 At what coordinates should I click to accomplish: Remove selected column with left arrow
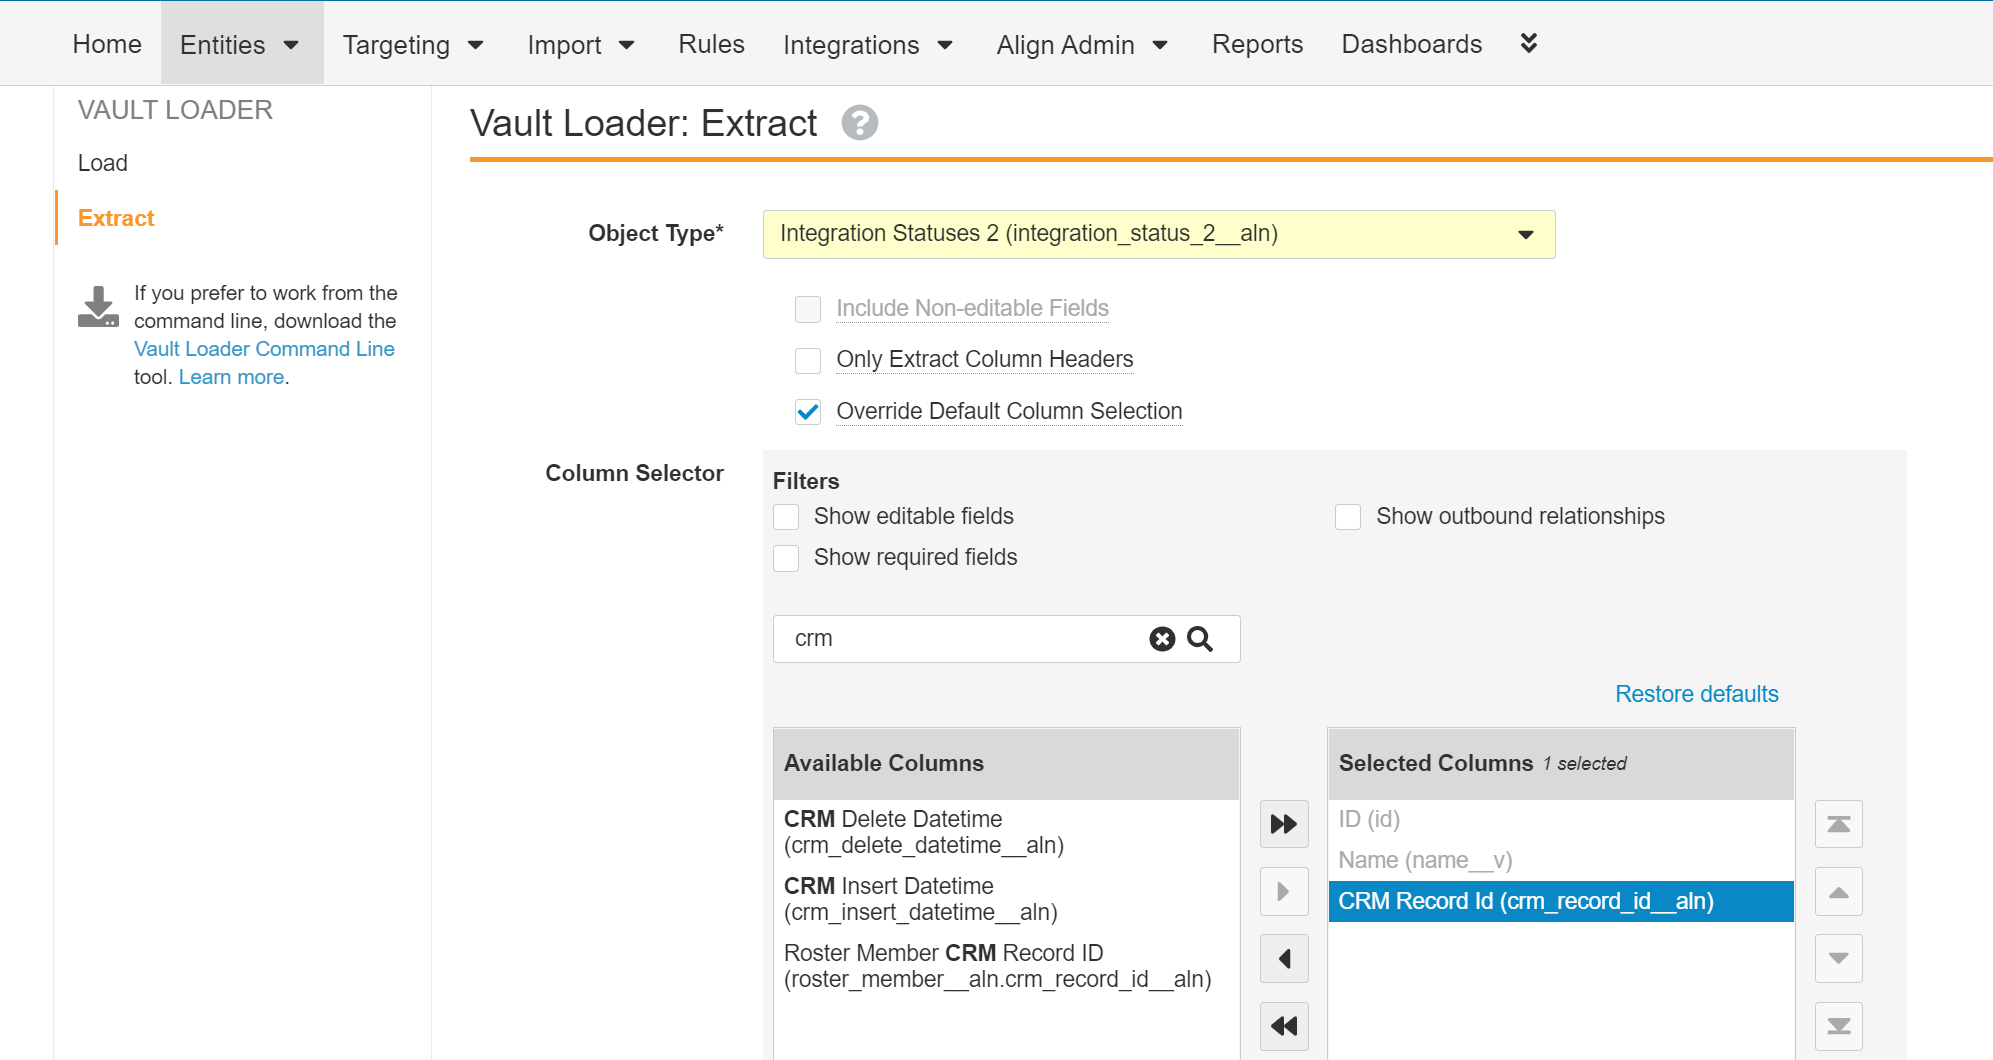point(1284,959)
